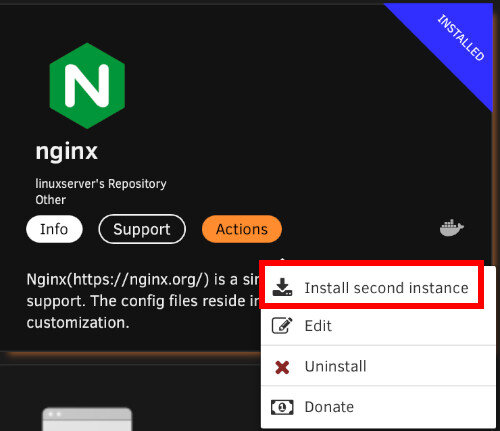
Task: Toggle the orange Actions dropdown button
Action: [x=242, y=229]
